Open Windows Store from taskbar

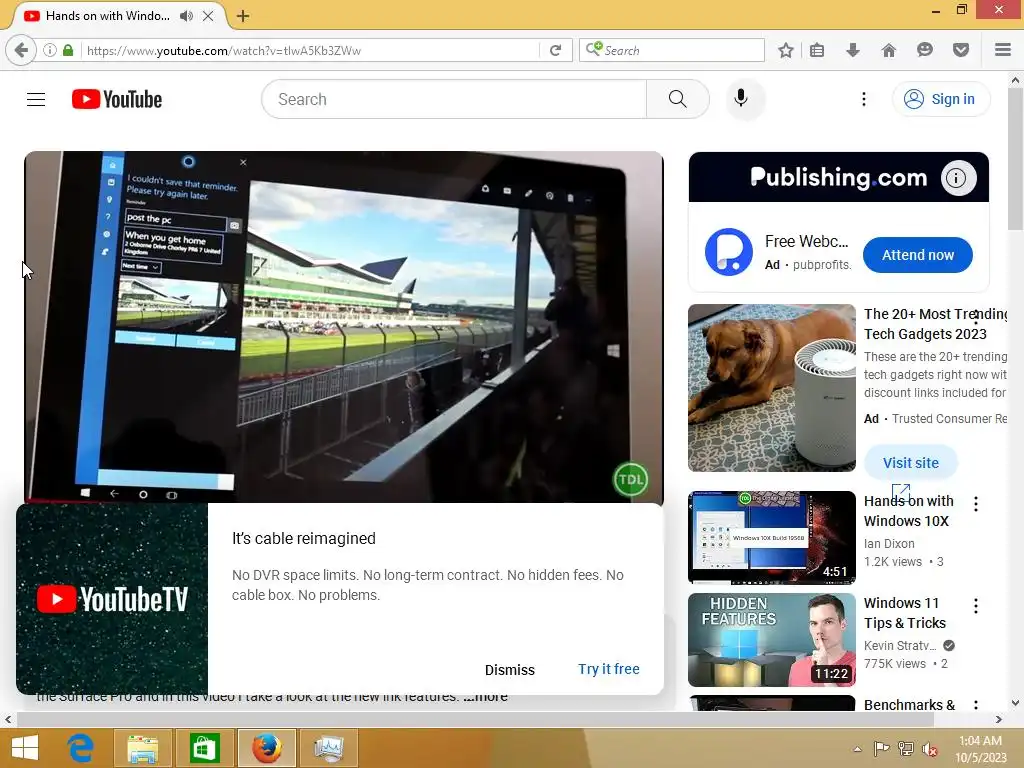(x=204, y=748)
